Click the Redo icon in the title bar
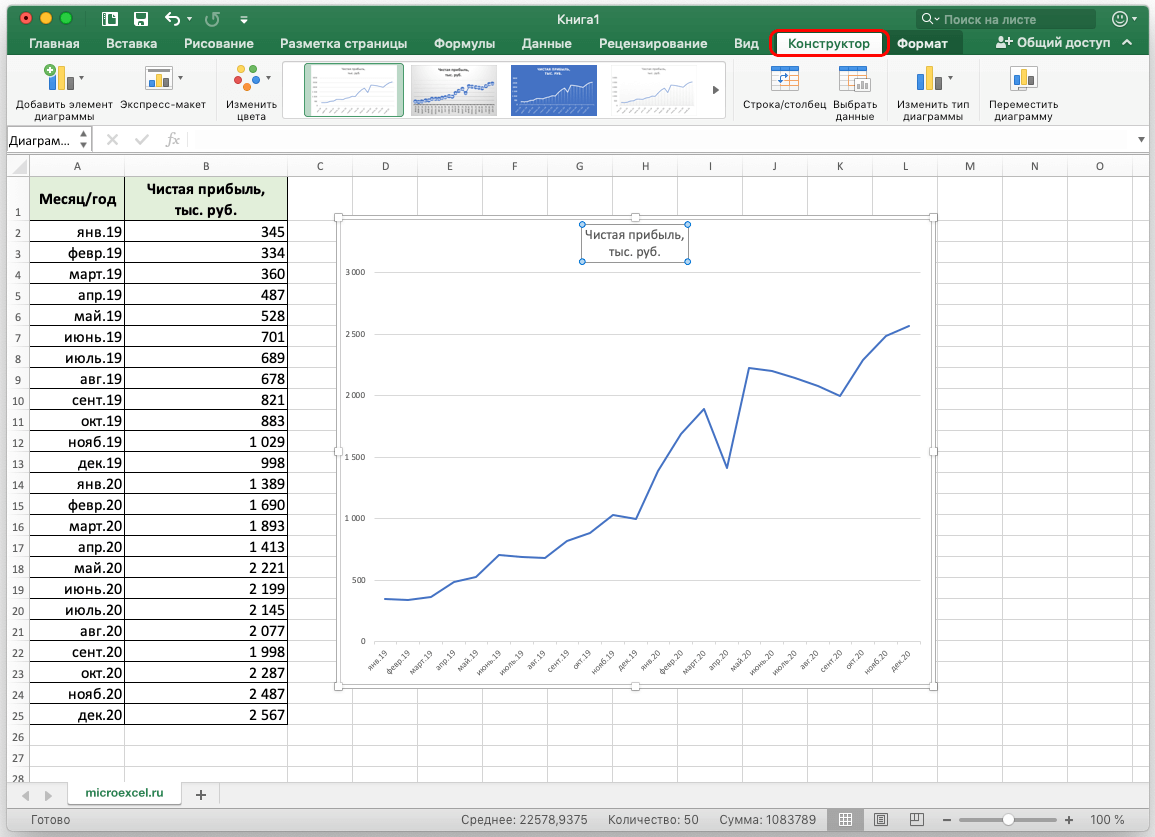1155x837 pixels. click(212, 19)
